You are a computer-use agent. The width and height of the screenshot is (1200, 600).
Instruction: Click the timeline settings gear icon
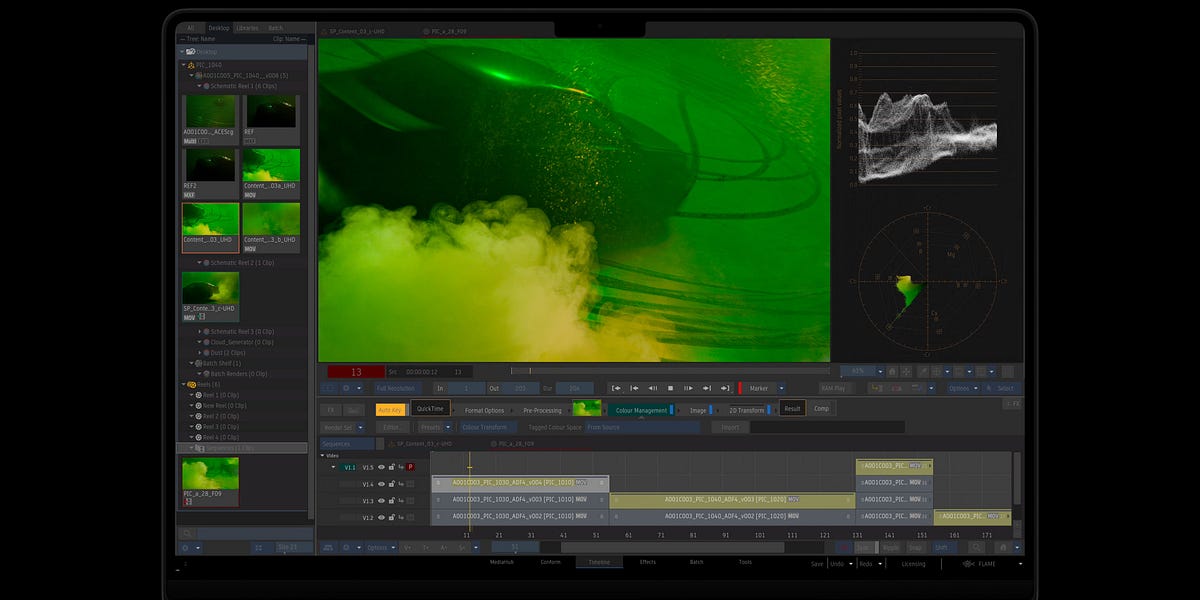click(x=346, y=548)
